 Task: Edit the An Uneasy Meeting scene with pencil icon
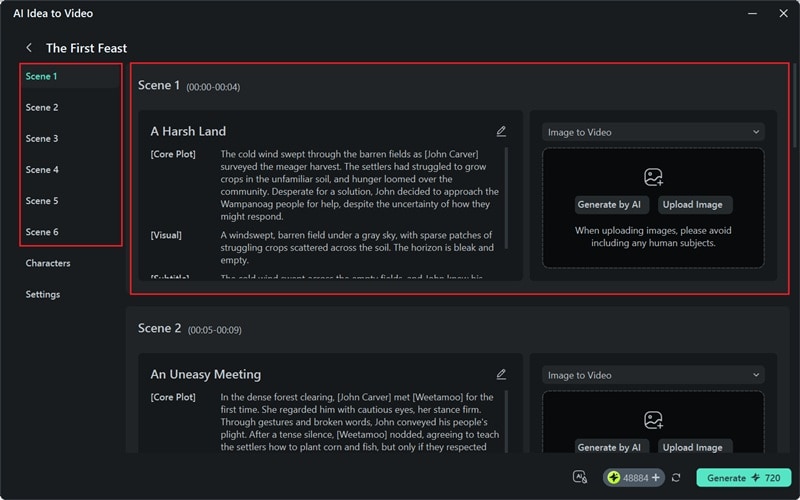pos(501,374)
